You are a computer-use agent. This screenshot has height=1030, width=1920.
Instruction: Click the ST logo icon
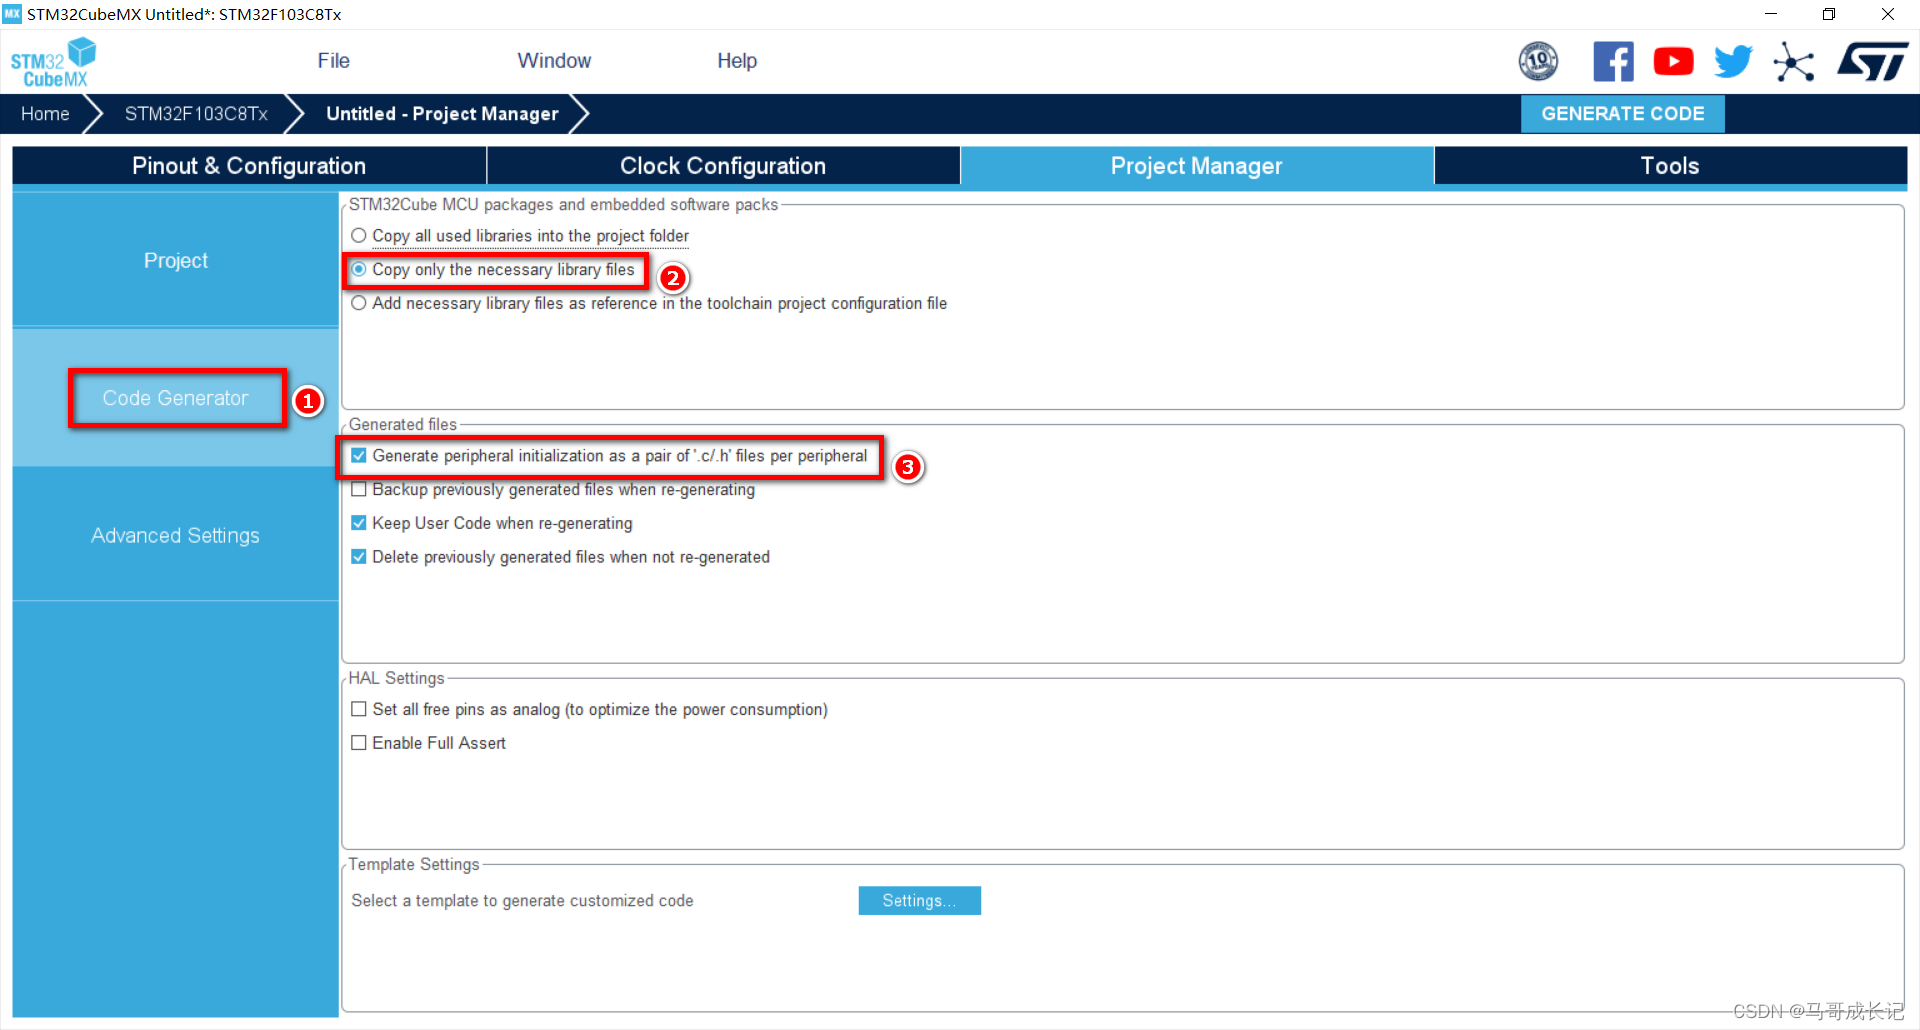click(1872, 61)
